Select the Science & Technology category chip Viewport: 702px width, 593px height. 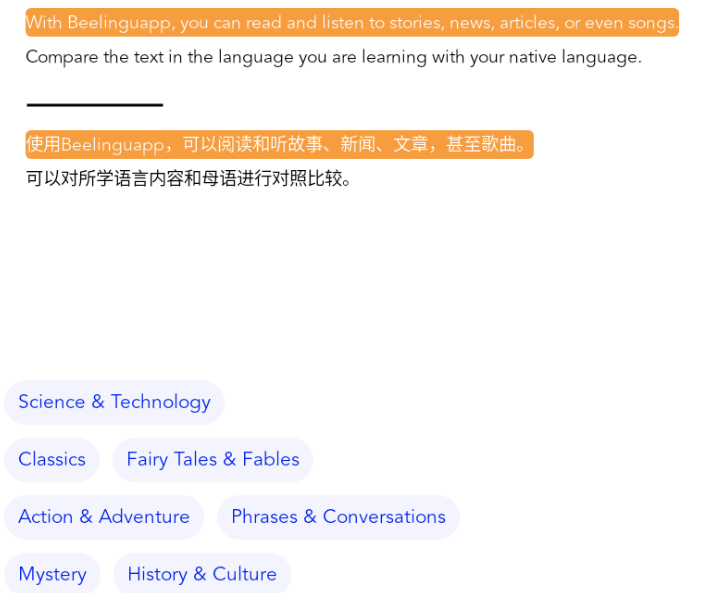[114, 402]
